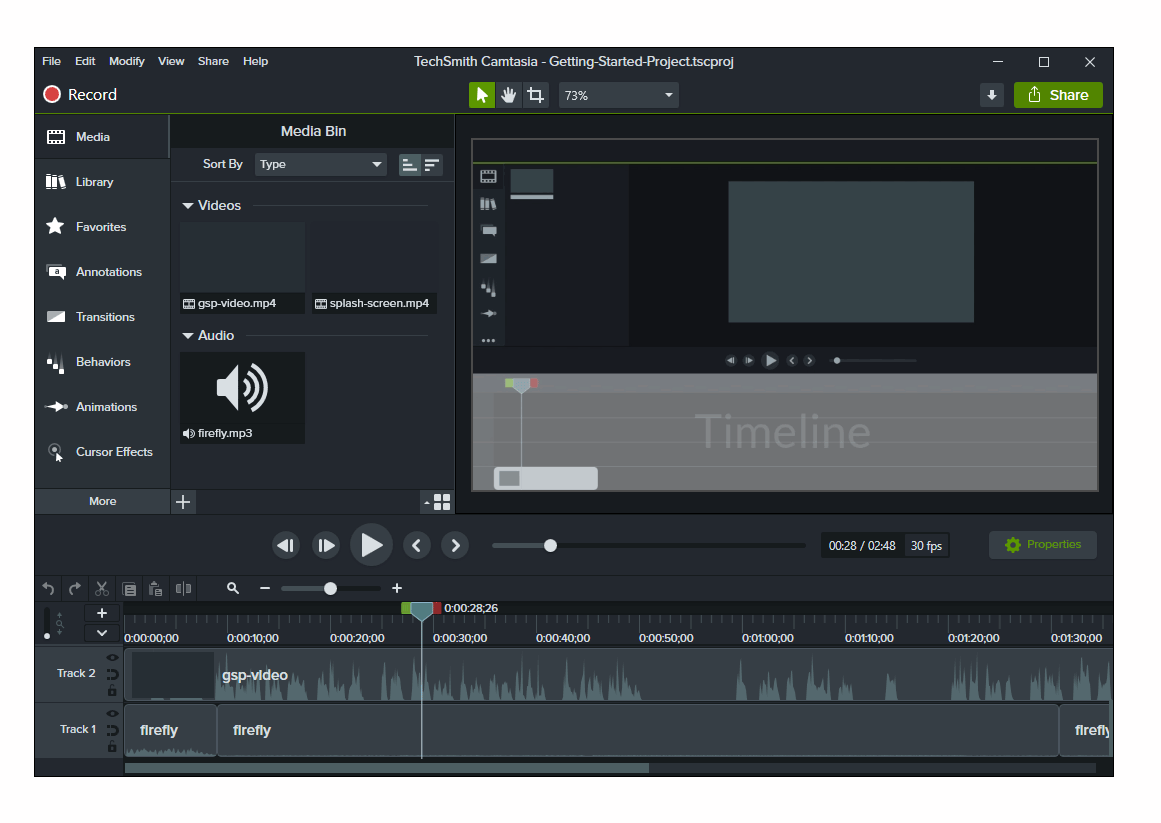Image resolution: width=1161 pixels, height=823 pixels.
Task: Click the download arrow icon
Action: 991,95
